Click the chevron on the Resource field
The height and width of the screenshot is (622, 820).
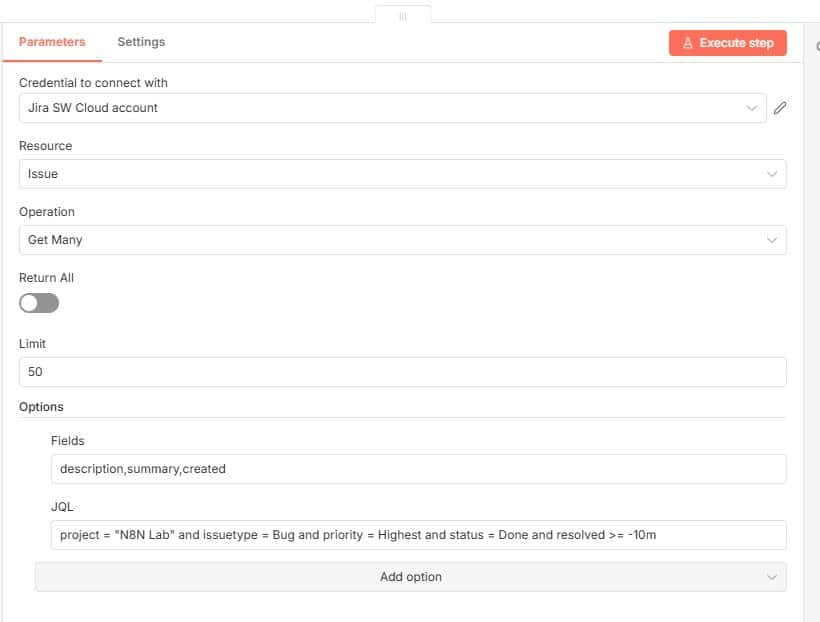pos(771,174)
